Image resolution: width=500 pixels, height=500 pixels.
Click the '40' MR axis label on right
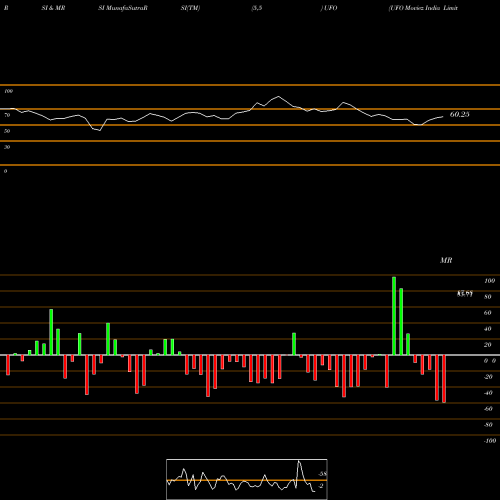(x=488, y=329)
